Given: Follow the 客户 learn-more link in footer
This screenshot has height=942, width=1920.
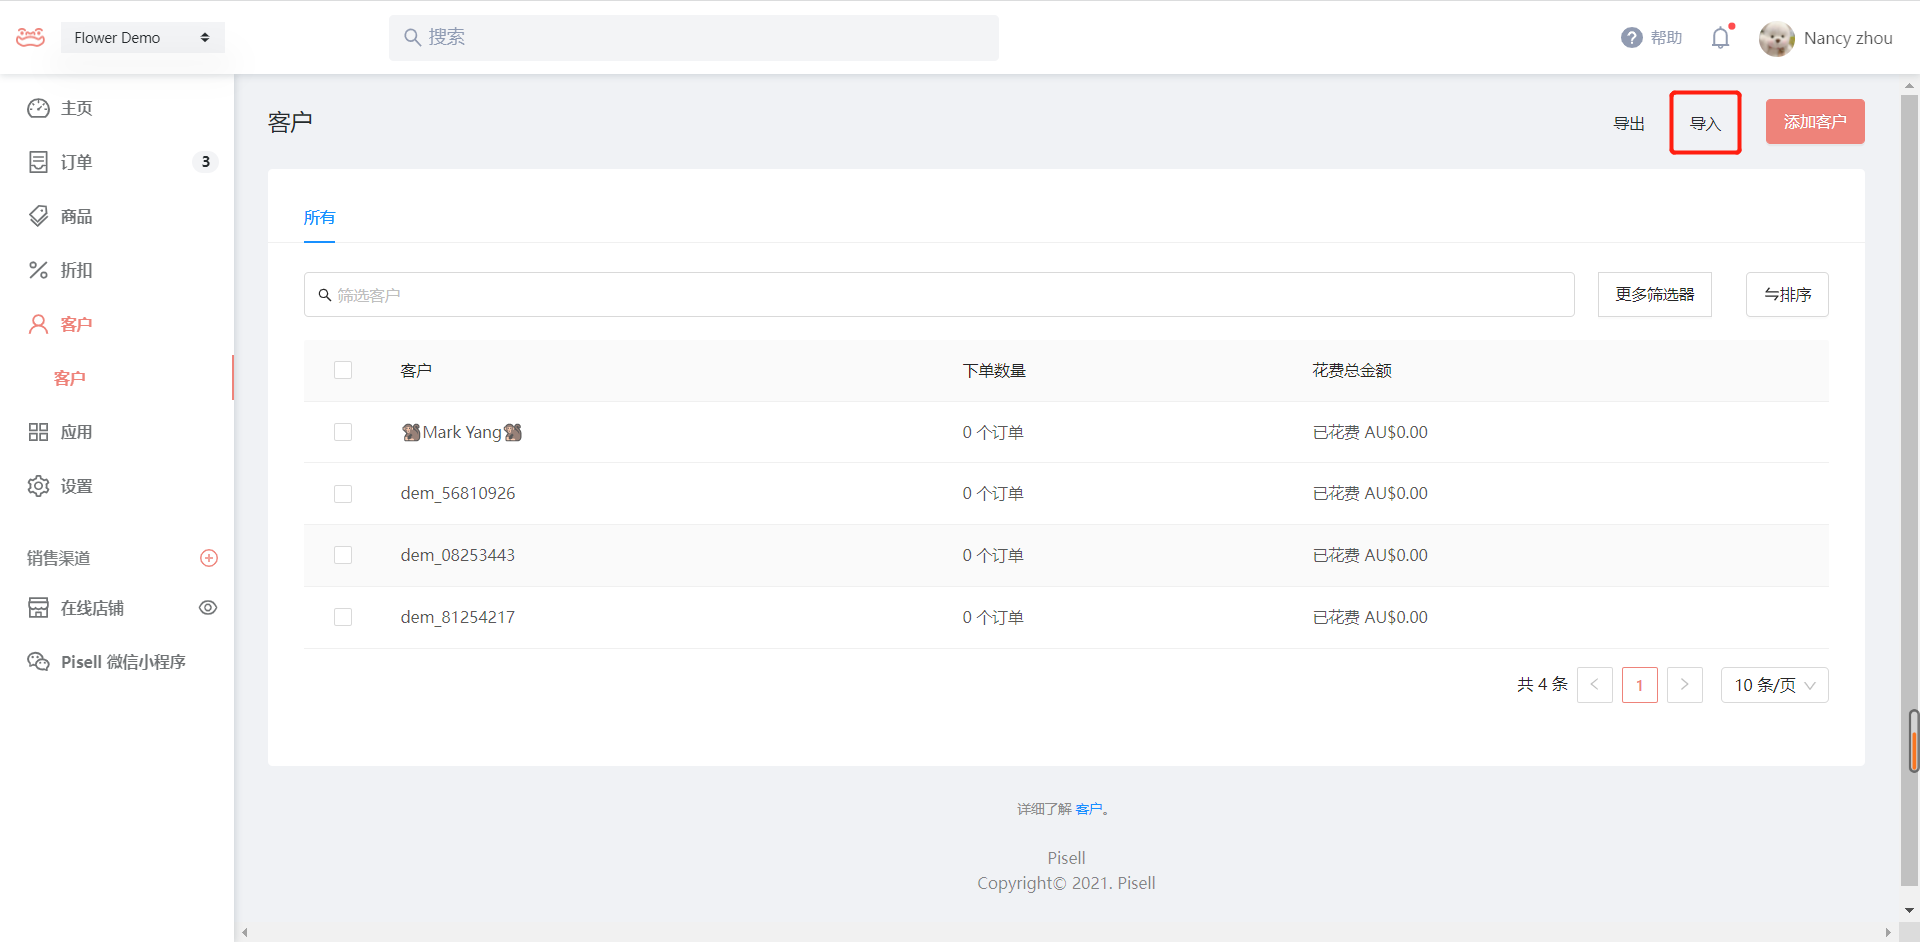Looking at the screenshot, I should (x=1089, y=809).
